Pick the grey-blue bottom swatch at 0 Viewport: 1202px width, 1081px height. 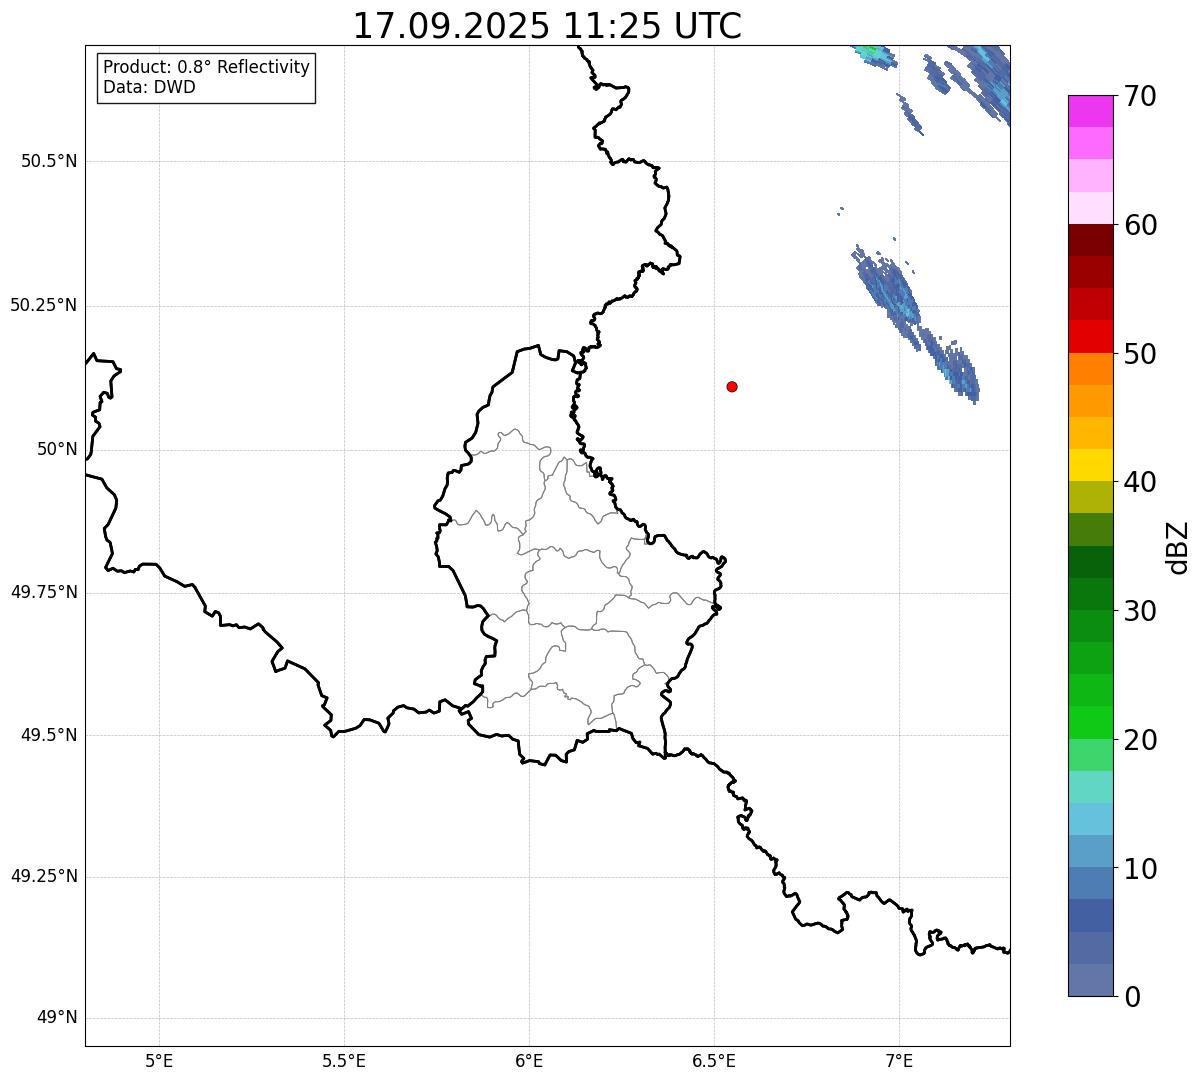pos(1091,980)
